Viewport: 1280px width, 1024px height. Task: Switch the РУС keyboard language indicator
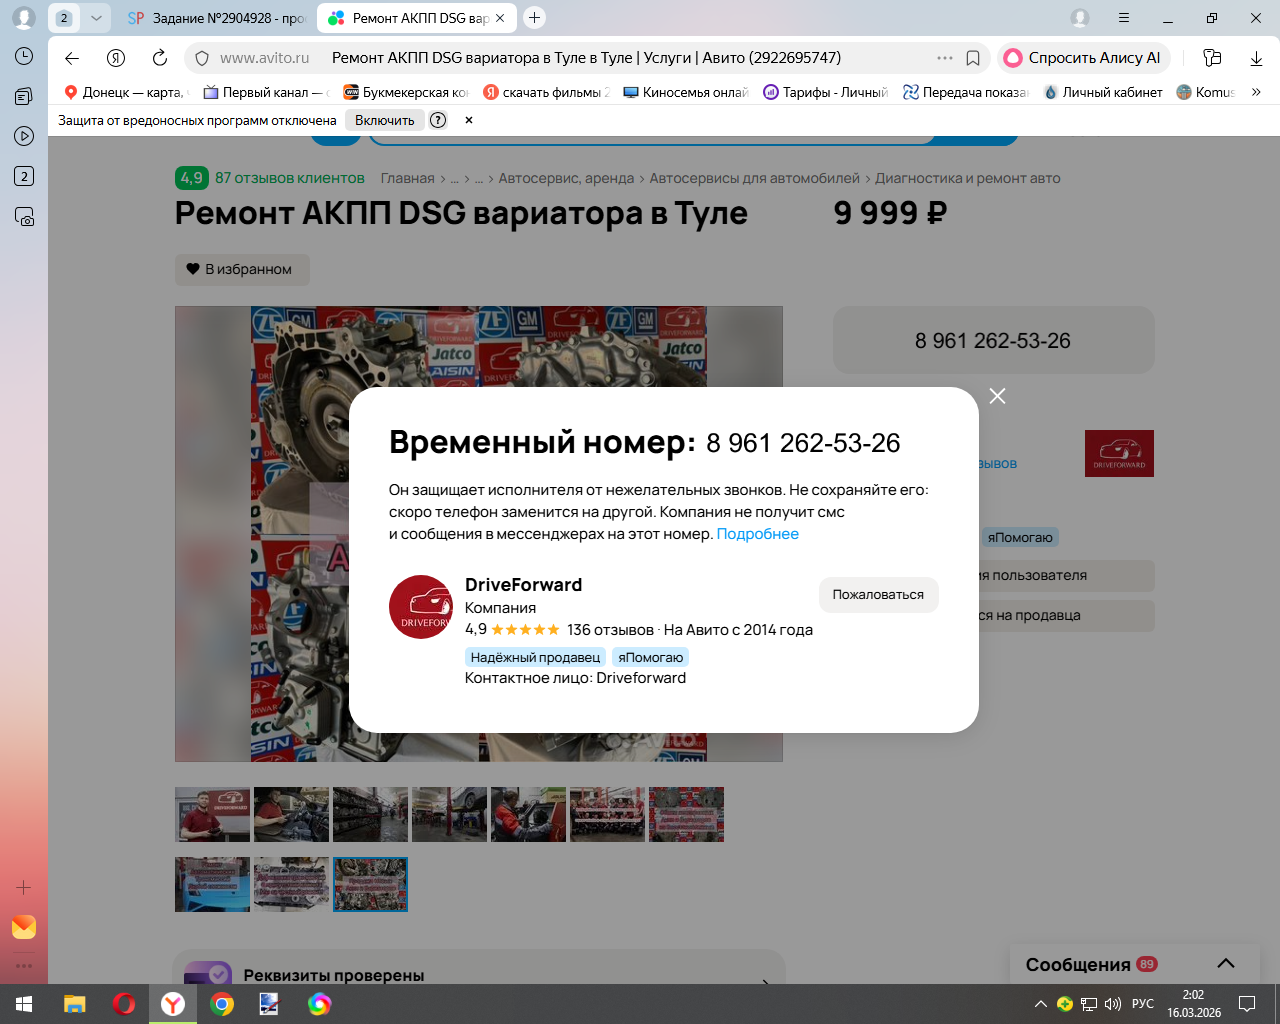tap(1143, 1004)
